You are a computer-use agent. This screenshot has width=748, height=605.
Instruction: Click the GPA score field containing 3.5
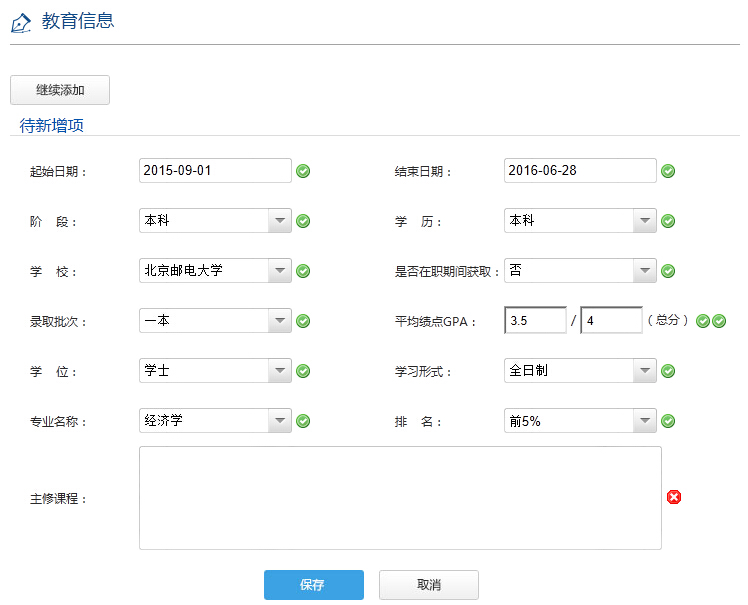(x=535, y=321)
